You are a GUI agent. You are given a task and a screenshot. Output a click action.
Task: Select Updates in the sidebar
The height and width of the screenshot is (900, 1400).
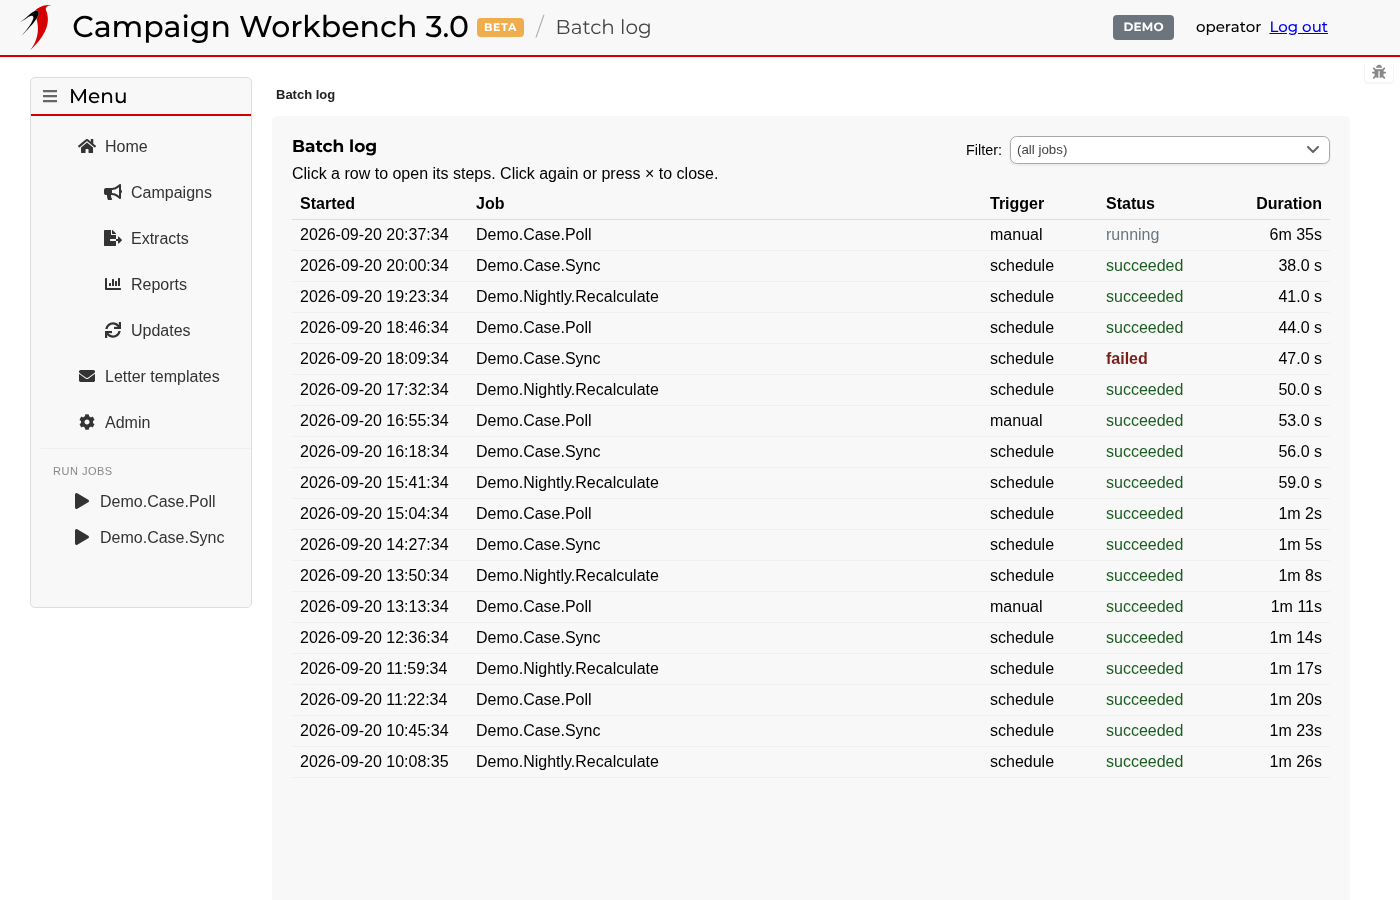(160, 330)
